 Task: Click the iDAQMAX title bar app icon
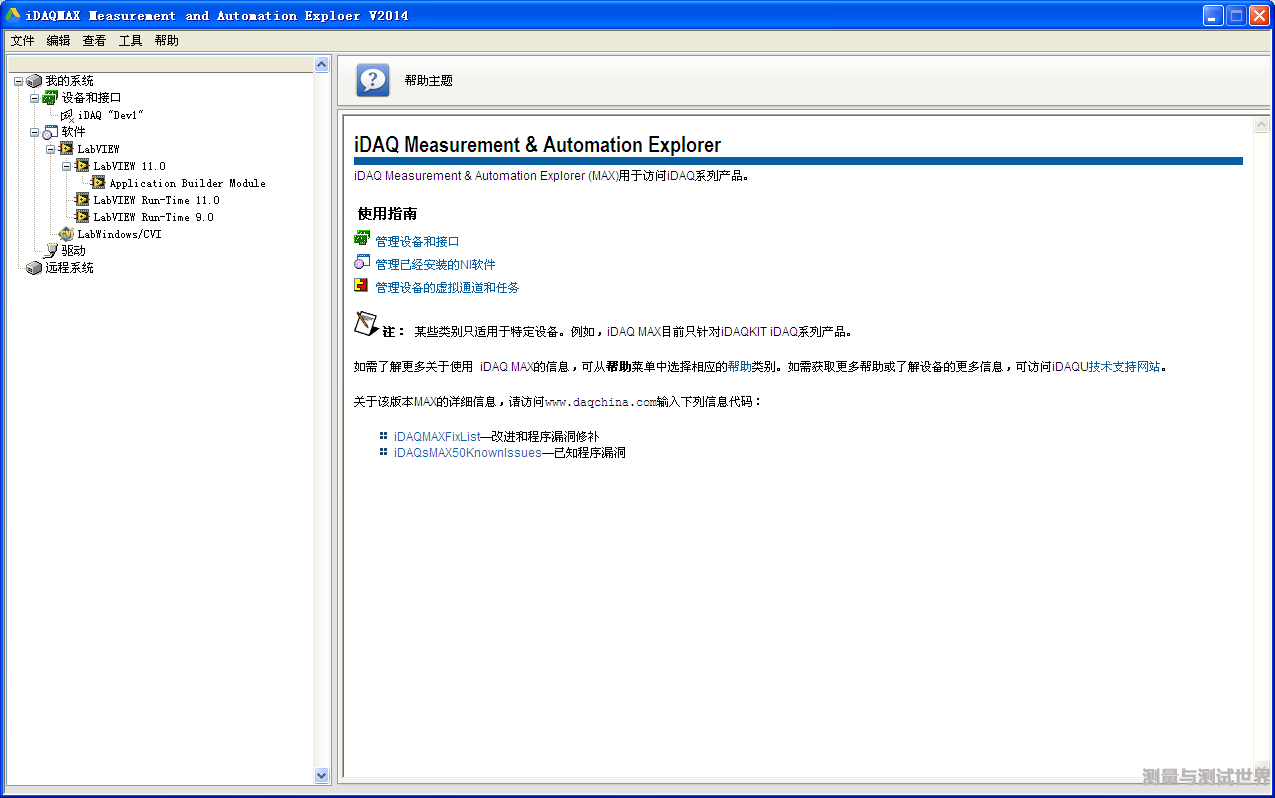[x=13, y=15]
